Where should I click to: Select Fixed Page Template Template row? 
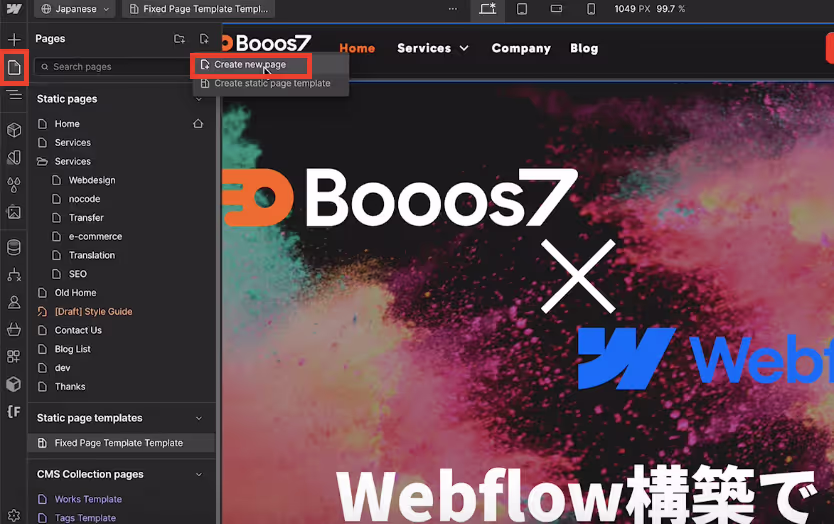[121, 443]
